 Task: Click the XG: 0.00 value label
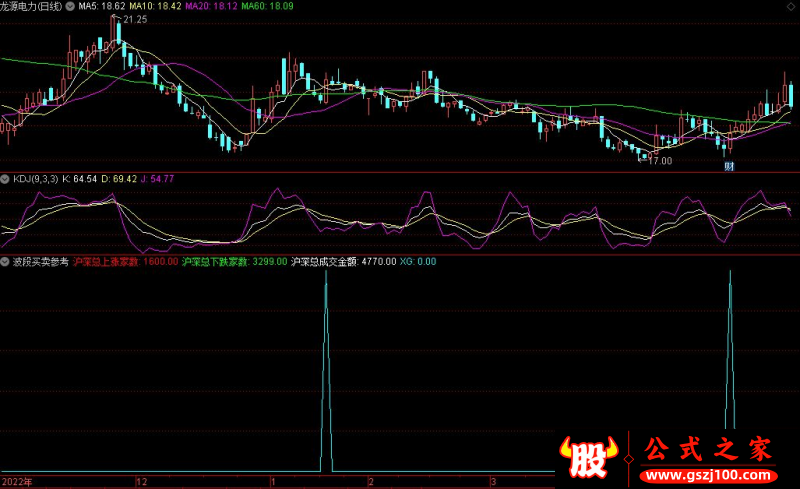tap(417, 261)
